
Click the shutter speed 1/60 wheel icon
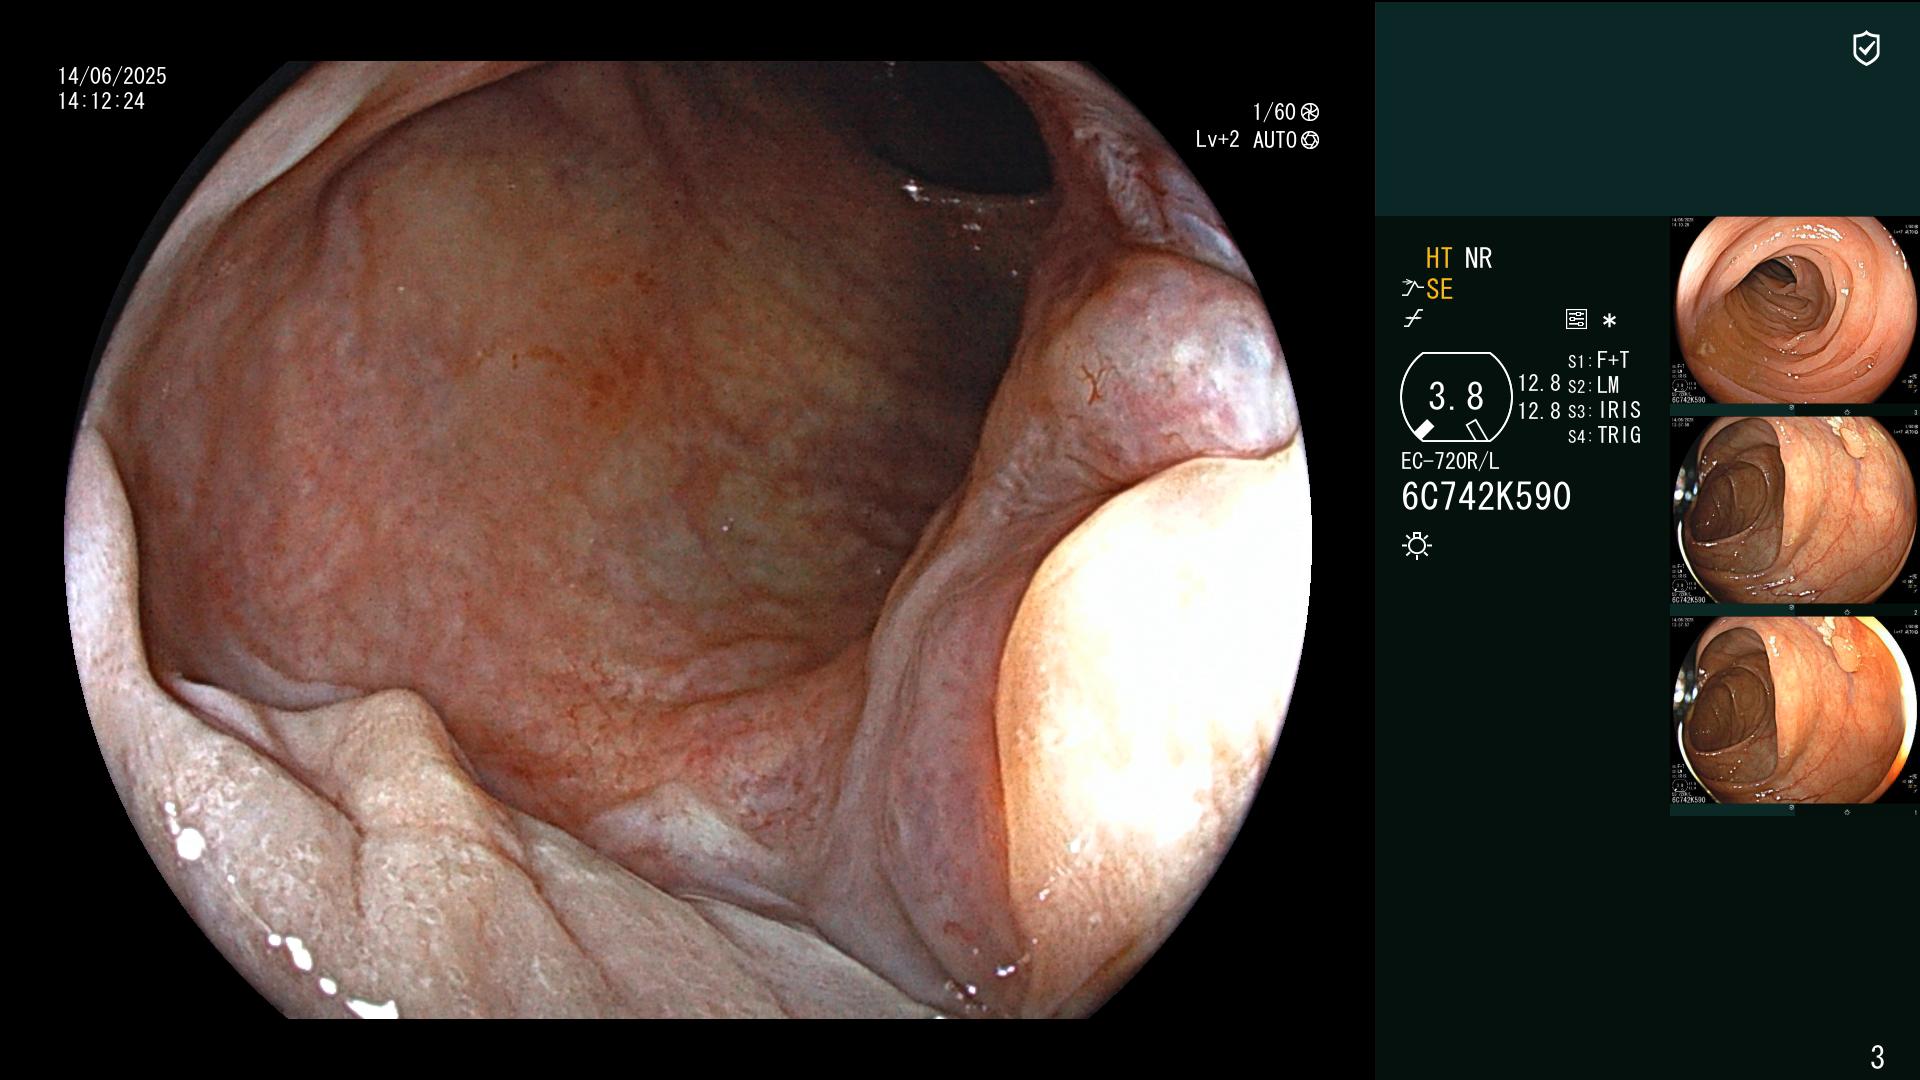point(1310,112)
